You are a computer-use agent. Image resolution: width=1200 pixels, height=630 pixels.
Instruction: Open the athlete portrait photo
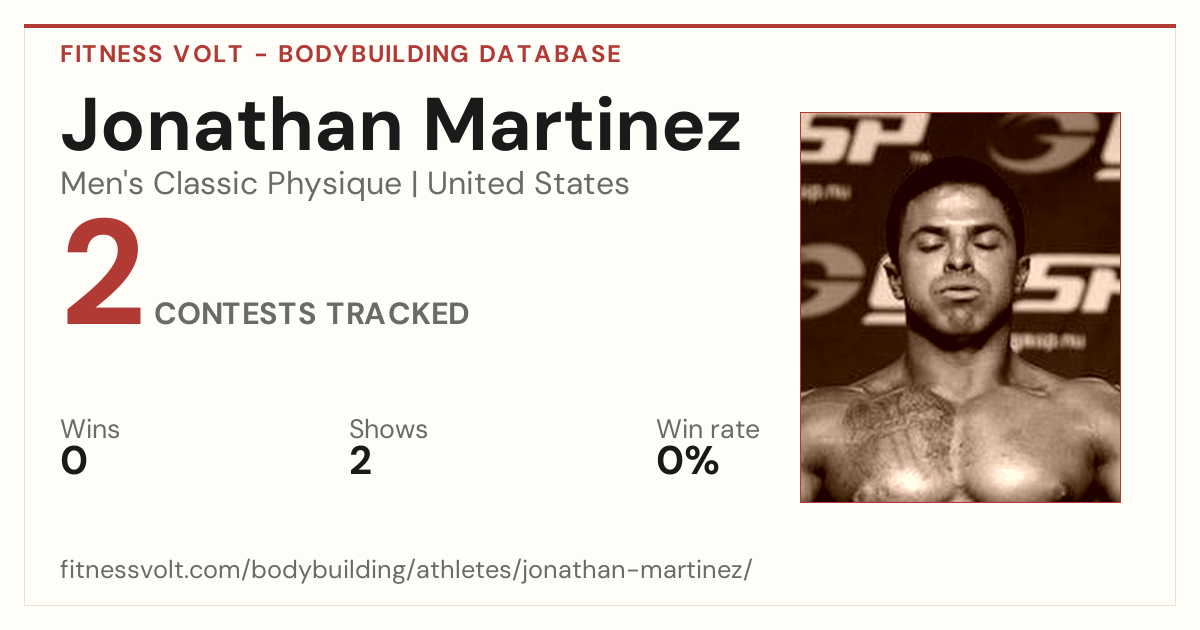pos(960,307)
